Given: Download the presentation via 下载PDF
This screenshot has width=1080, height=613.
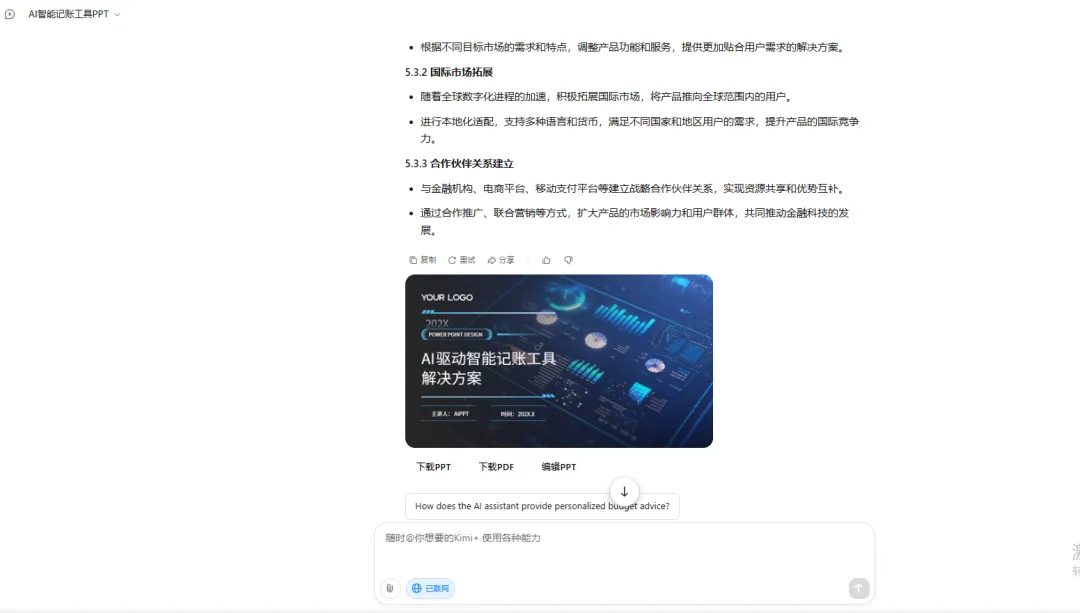Looking at the screenshot, I should pyautogui.click(x=496, y=467).
